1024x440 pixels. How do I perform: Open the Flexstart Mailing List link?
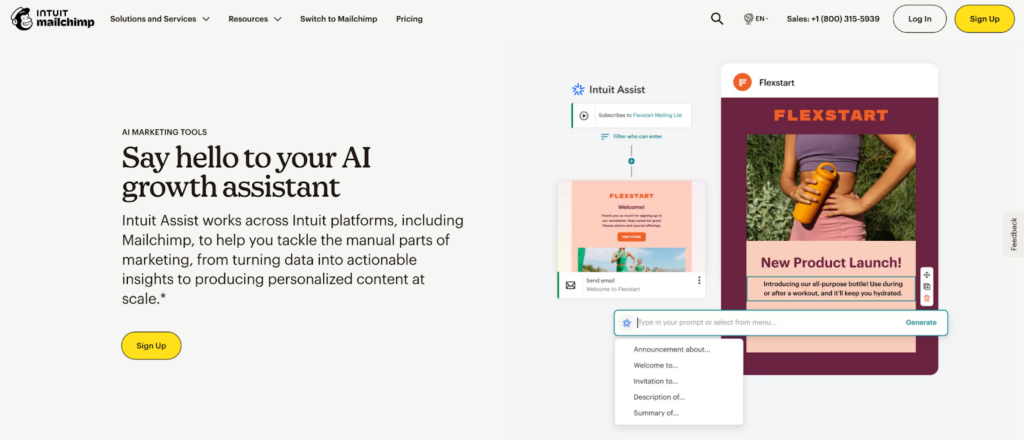pyautogui.click(x=658, y=116)
